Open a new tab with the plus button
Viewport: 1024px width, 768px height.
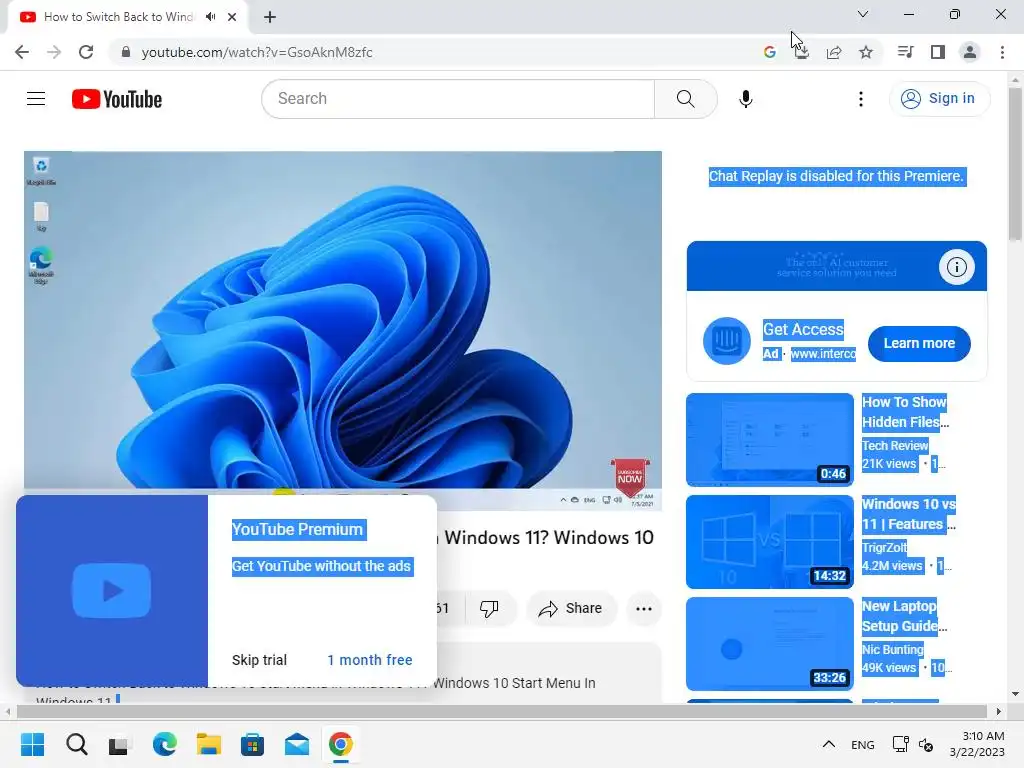(270, 17)
